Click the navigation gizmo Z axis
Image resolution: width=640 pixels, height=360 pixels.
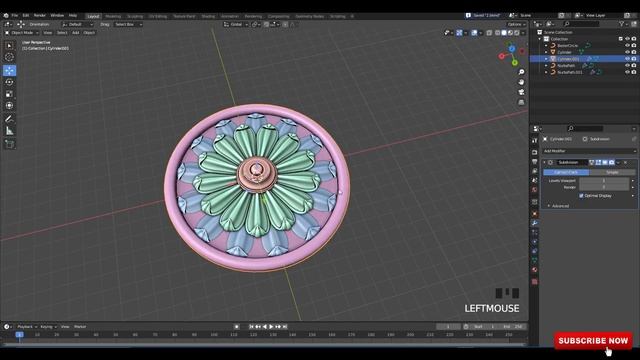click(512, 49)
